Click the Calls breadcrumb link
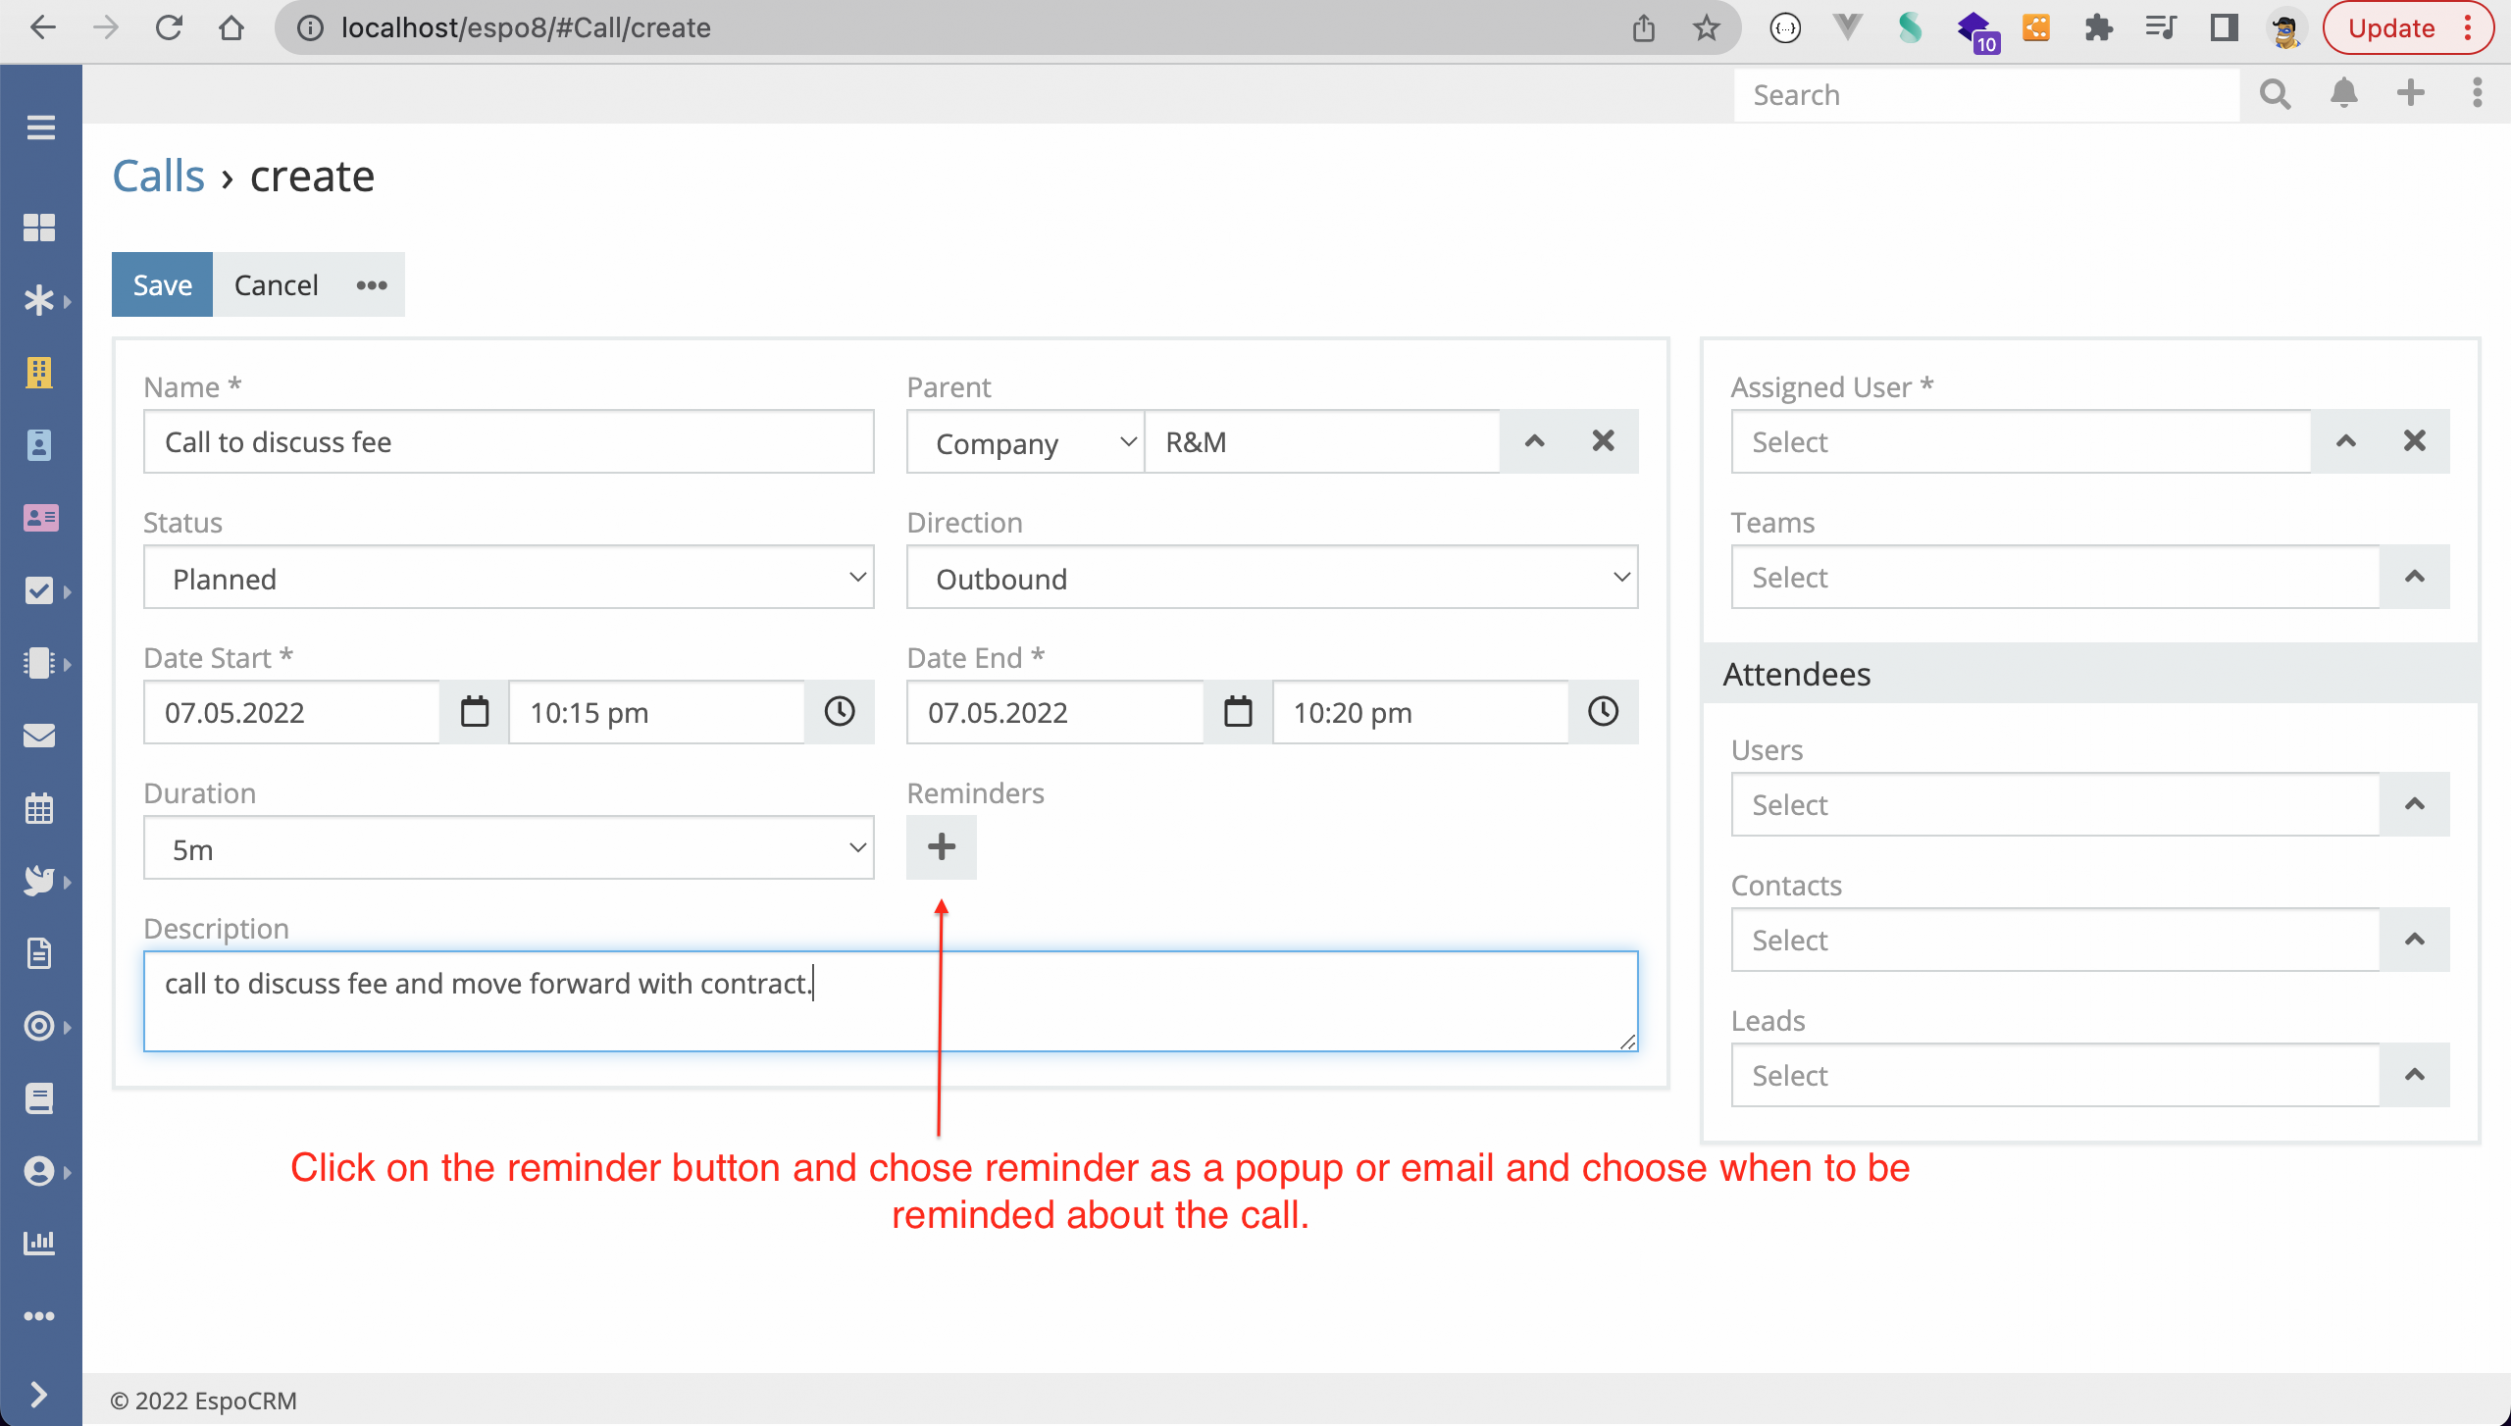The image size is (2511, 1426). 158,176
